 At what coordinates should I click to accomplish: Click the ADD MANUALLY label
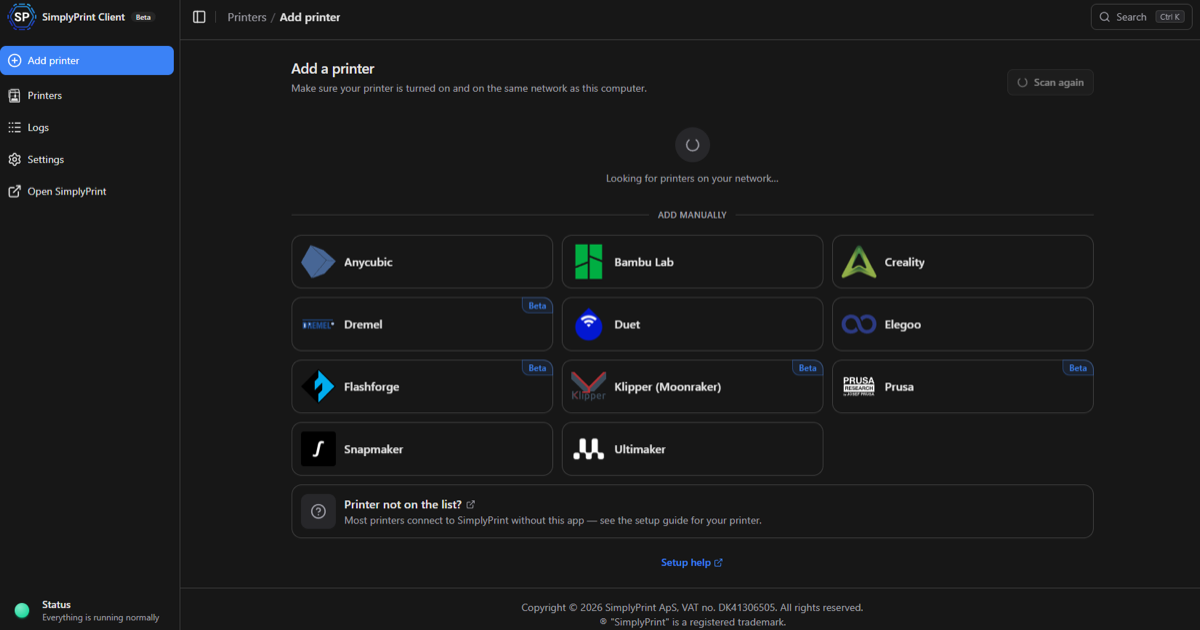[x=692, y=215]
